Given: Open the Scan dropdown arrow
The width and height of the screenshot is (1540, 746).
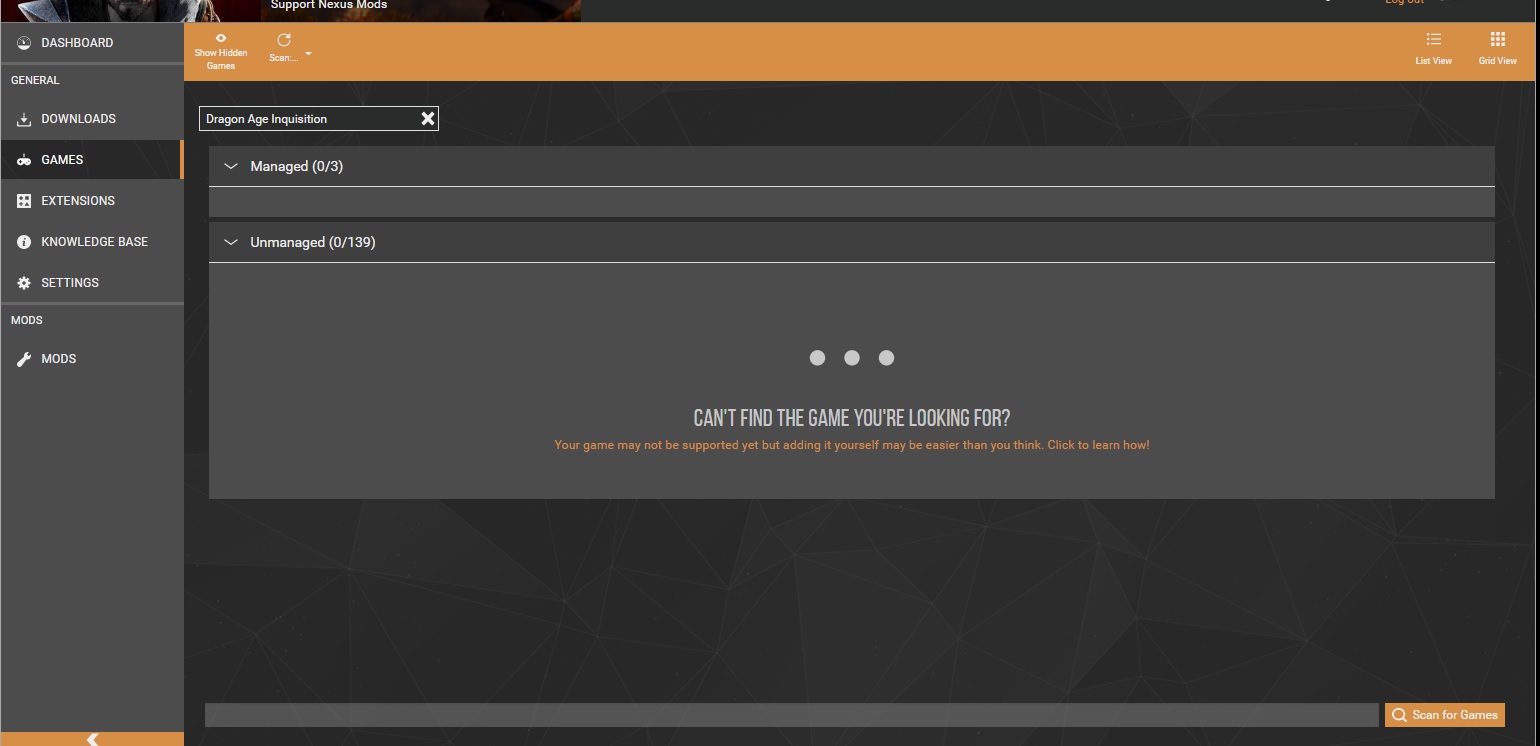Looking at the screenshot, I should pyautogui.click(x=308, y=54).
